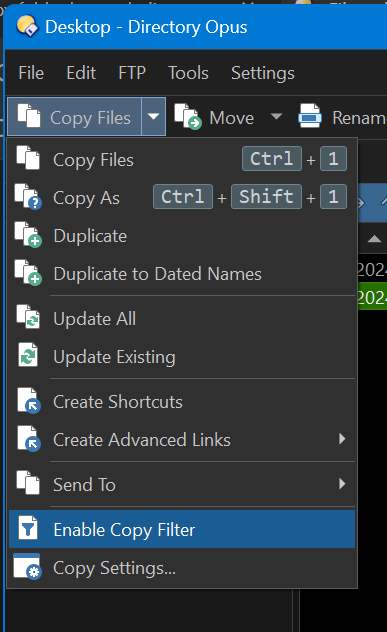This screenshot has width=387, height=632.
Task: Click the column sort arrow behind the menu
Action: pos(375,239)
